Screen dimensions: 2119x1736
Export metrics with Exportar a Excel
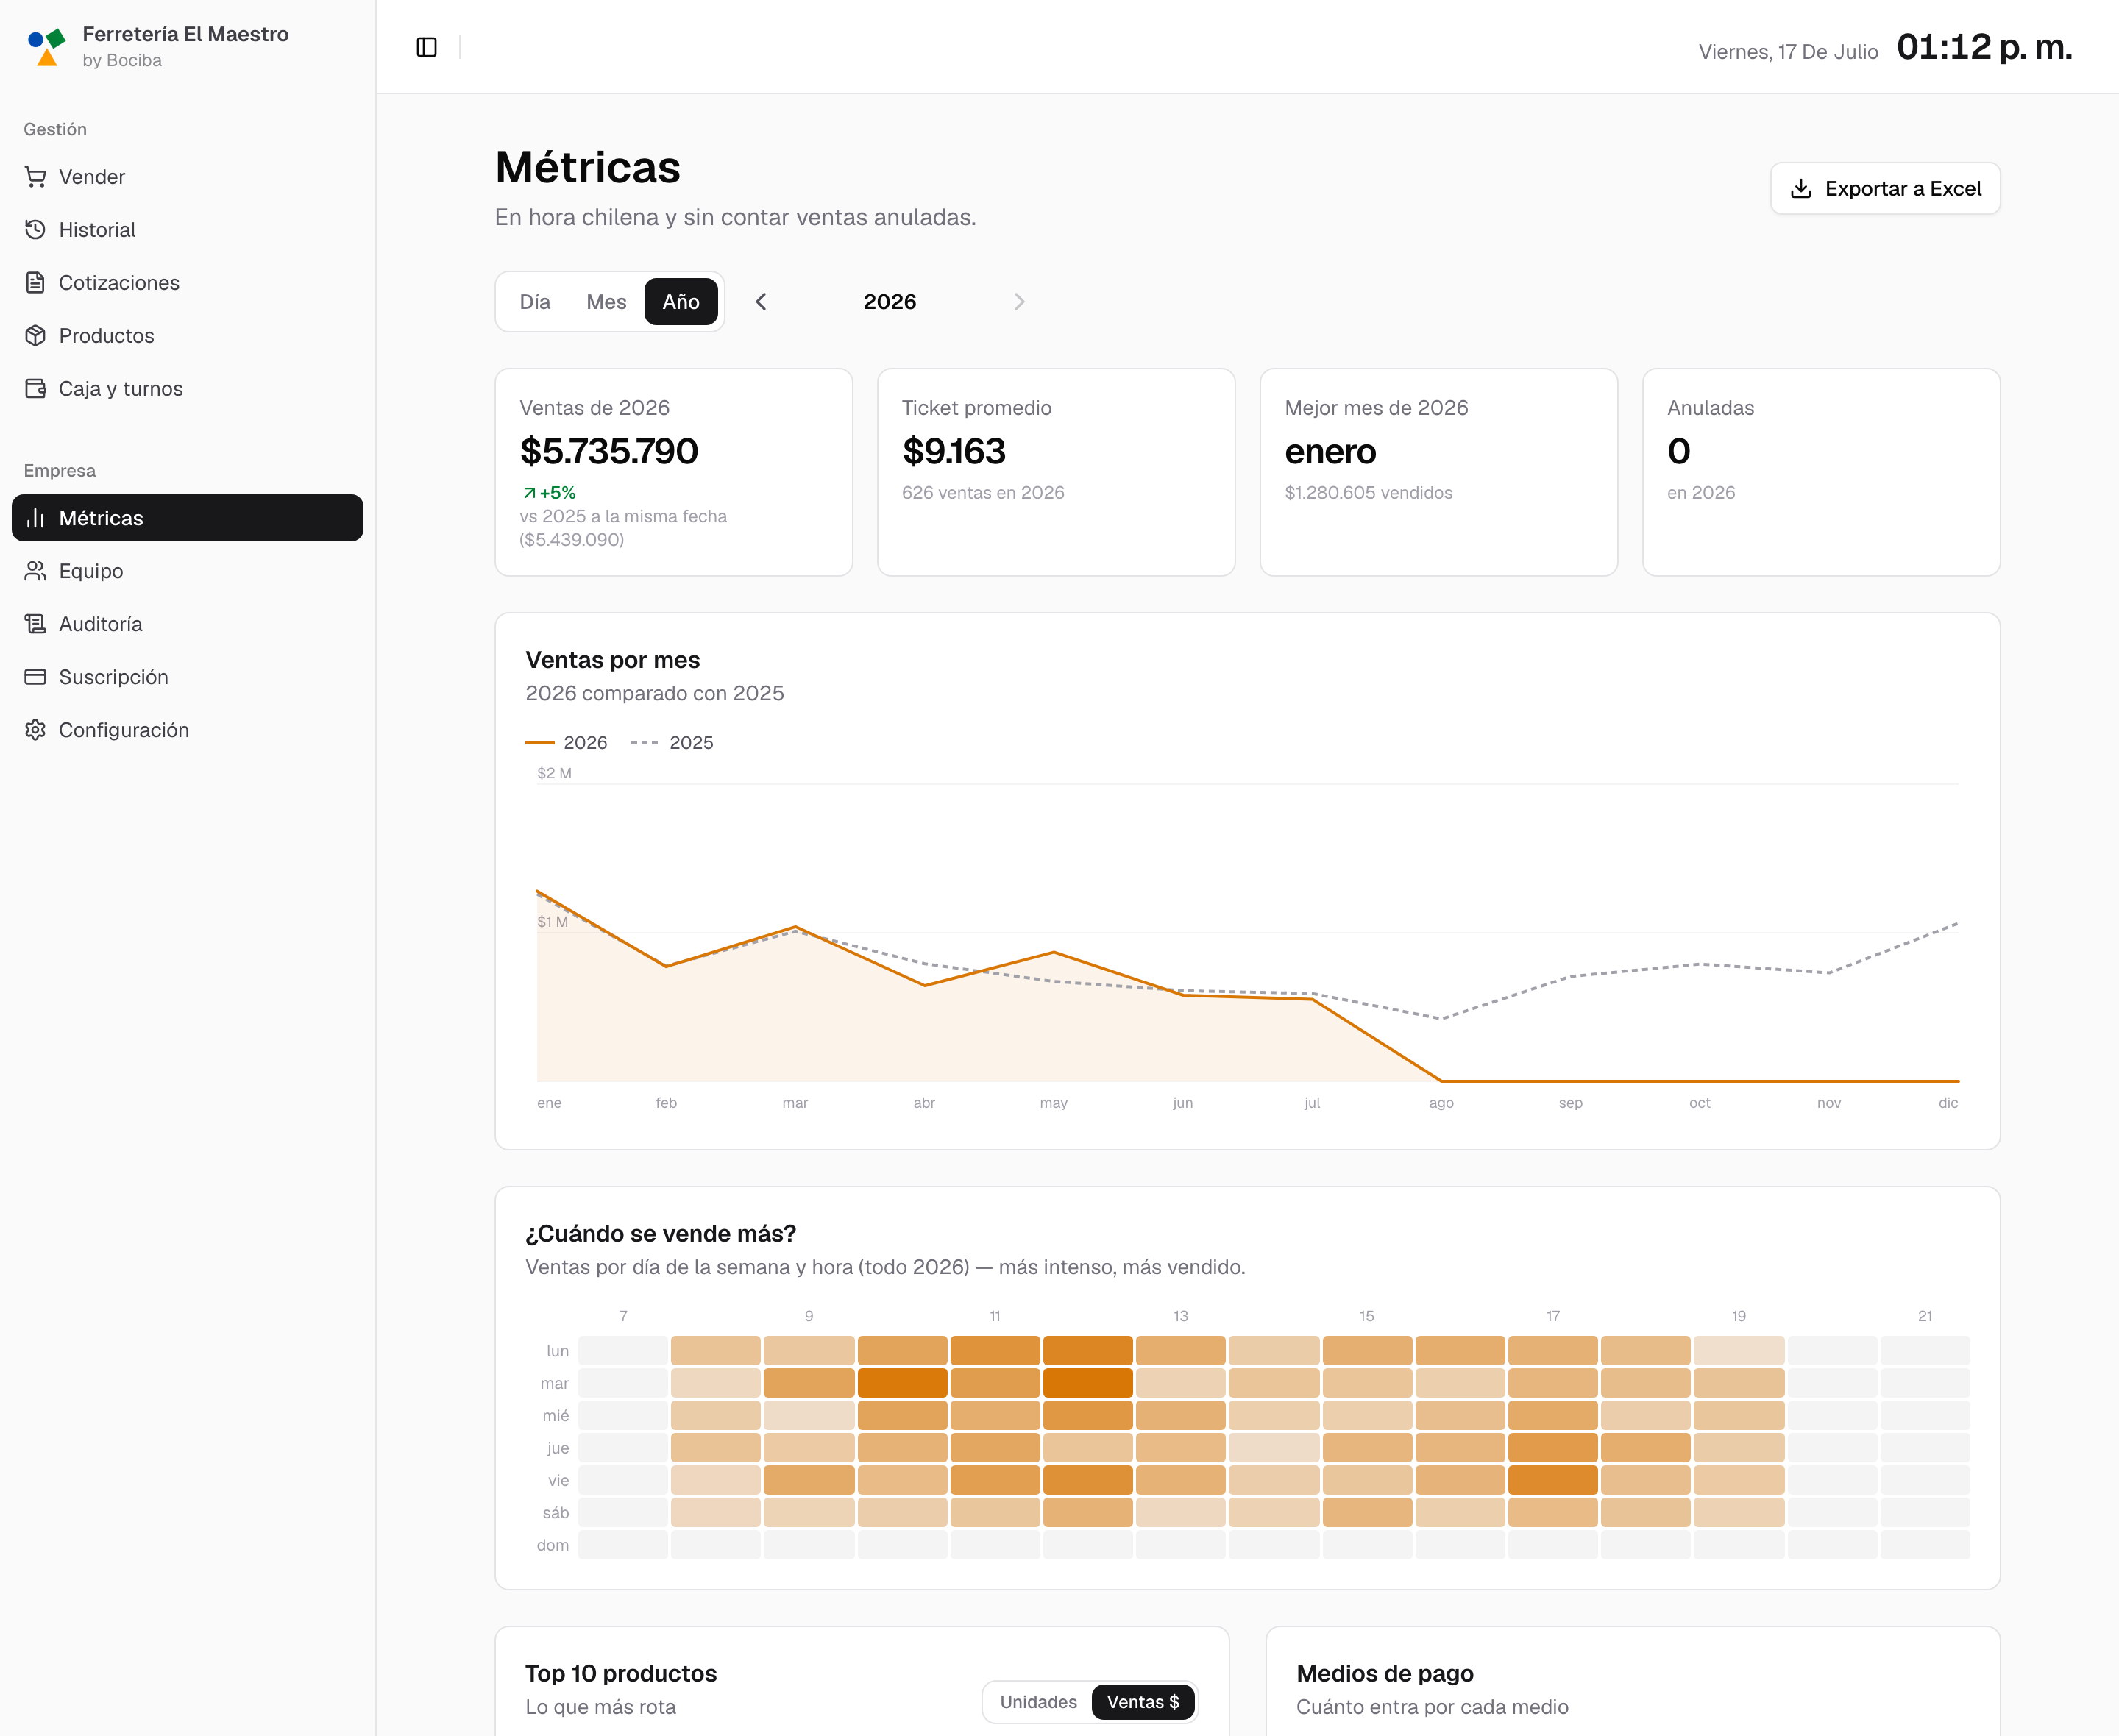click(x=1885, y=189)
